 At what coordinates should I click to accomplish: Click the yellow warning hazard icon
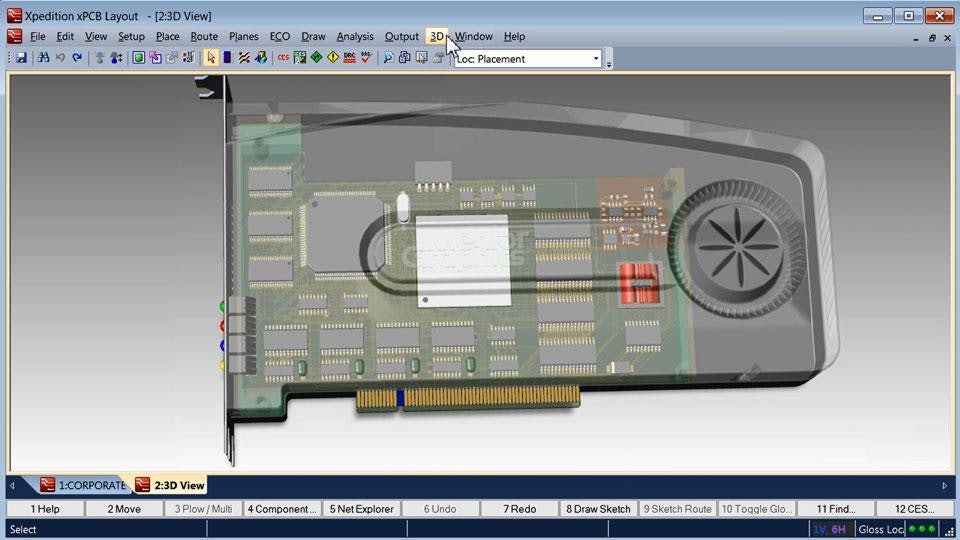333,58
